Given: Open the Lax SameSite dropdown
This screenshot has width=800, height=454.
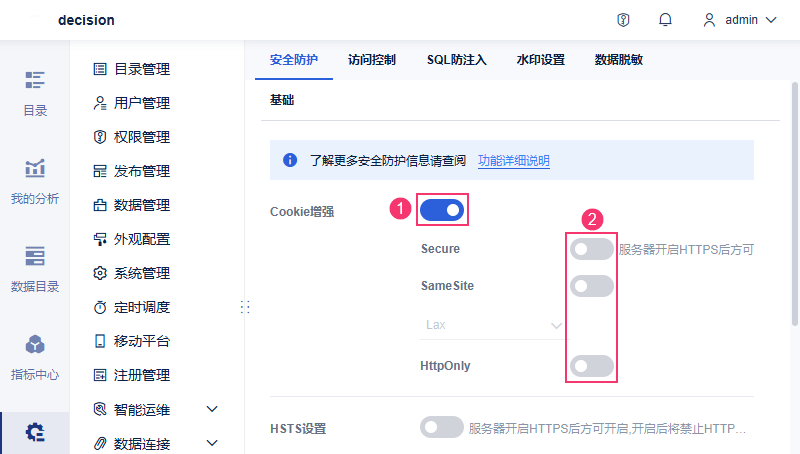Looking at the screenshot, I should tap(492, 325).
